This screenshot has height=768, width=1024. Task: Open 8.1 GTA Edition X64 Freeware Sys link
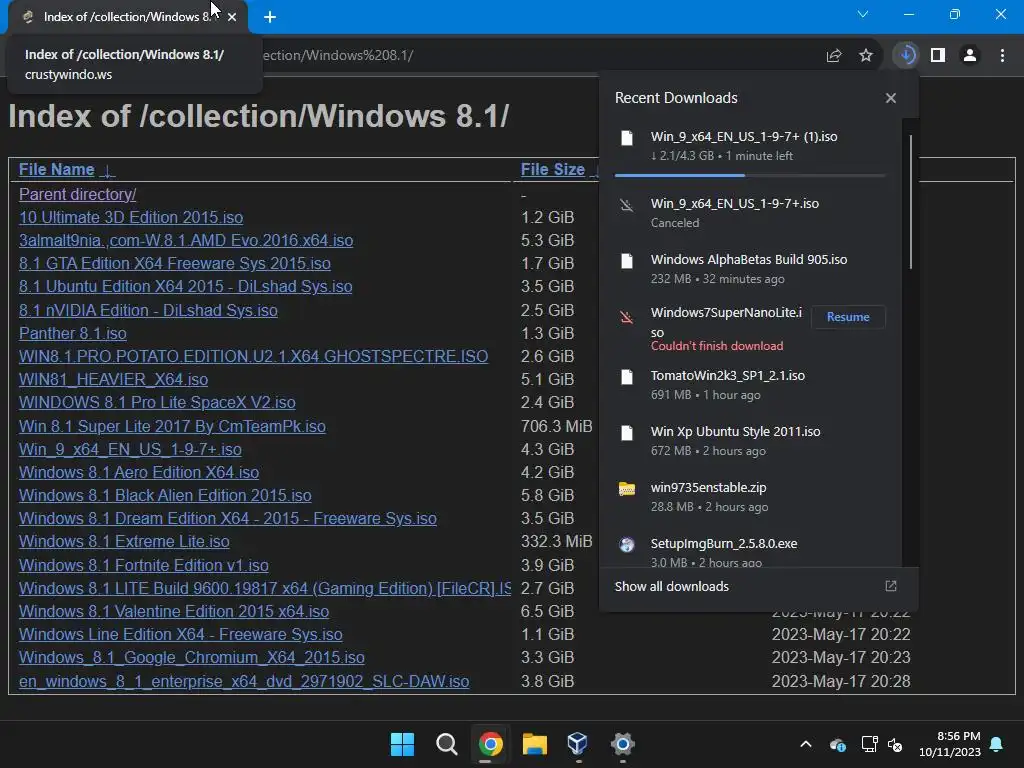pyautogui.click(x=174, y=263)
